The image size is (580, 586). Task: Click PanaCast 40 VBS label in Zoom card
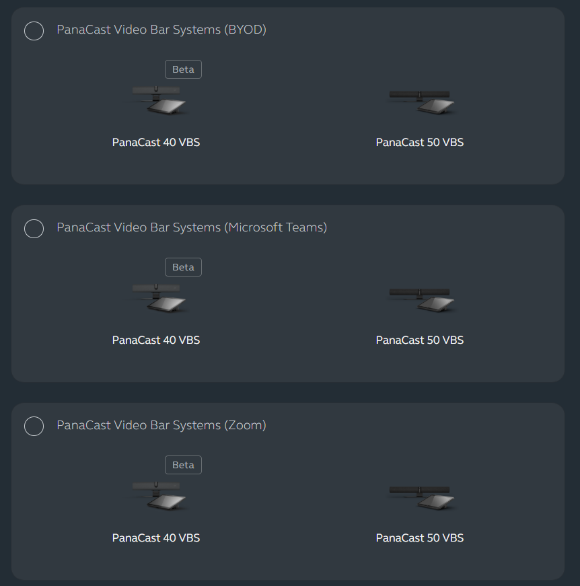click(x=156, y=538)
